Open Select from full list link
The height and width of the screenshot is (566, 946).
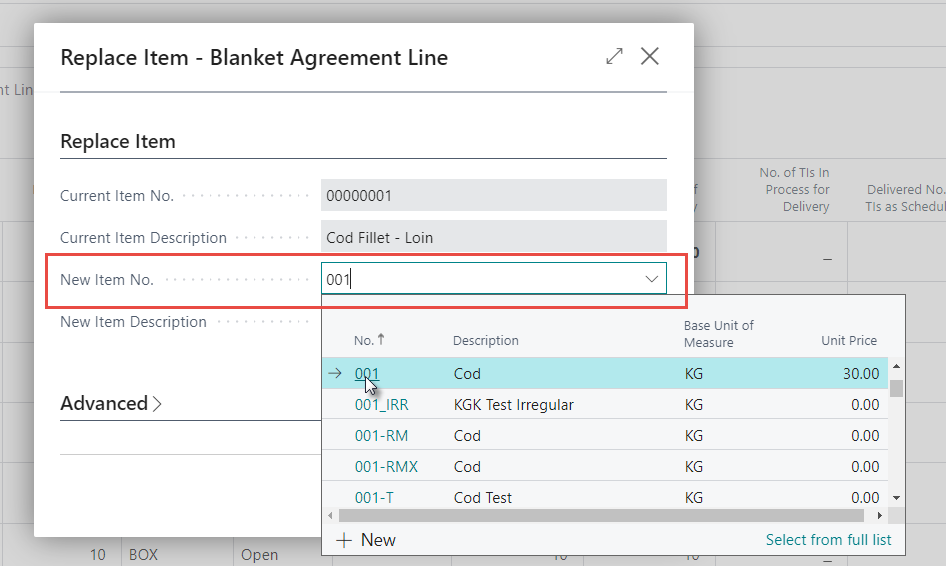(828, 540)
